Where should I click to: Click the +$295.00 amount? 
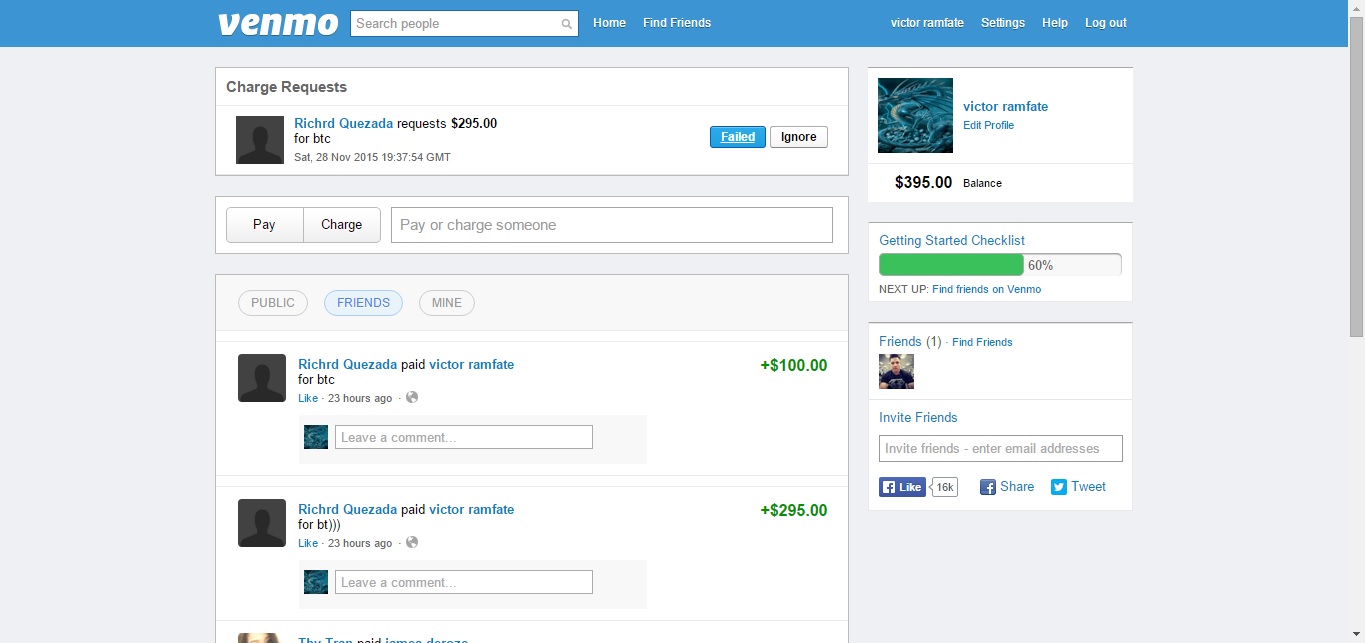click(794, 510)
